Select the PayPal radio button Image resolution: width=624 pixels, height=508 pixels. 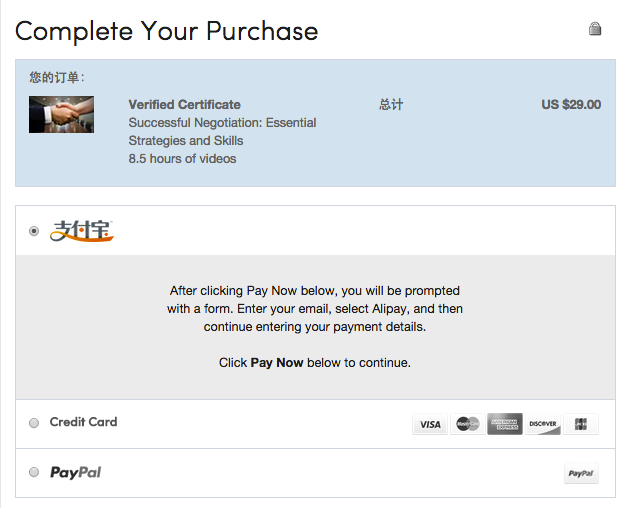[x=34, y=472]
